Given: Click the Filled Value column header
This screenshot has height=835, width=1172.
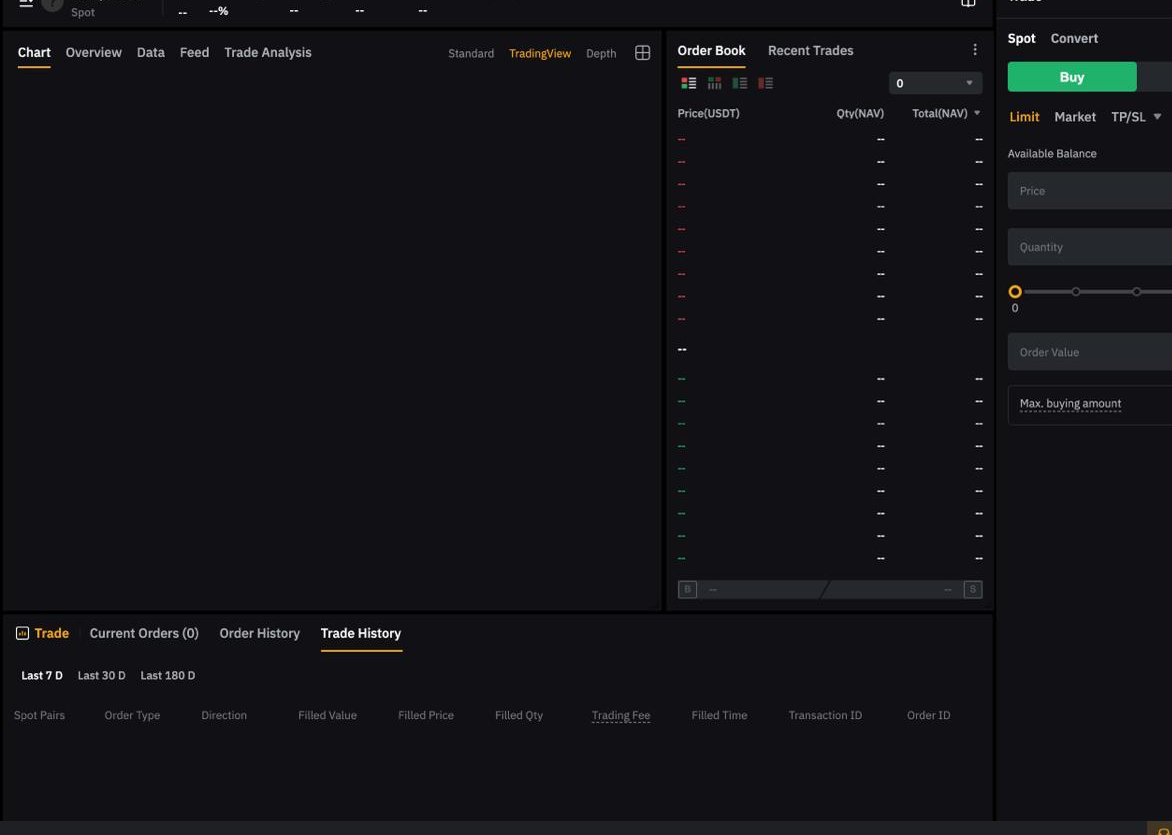Looking at the screenshot, I should click(327, 715).
